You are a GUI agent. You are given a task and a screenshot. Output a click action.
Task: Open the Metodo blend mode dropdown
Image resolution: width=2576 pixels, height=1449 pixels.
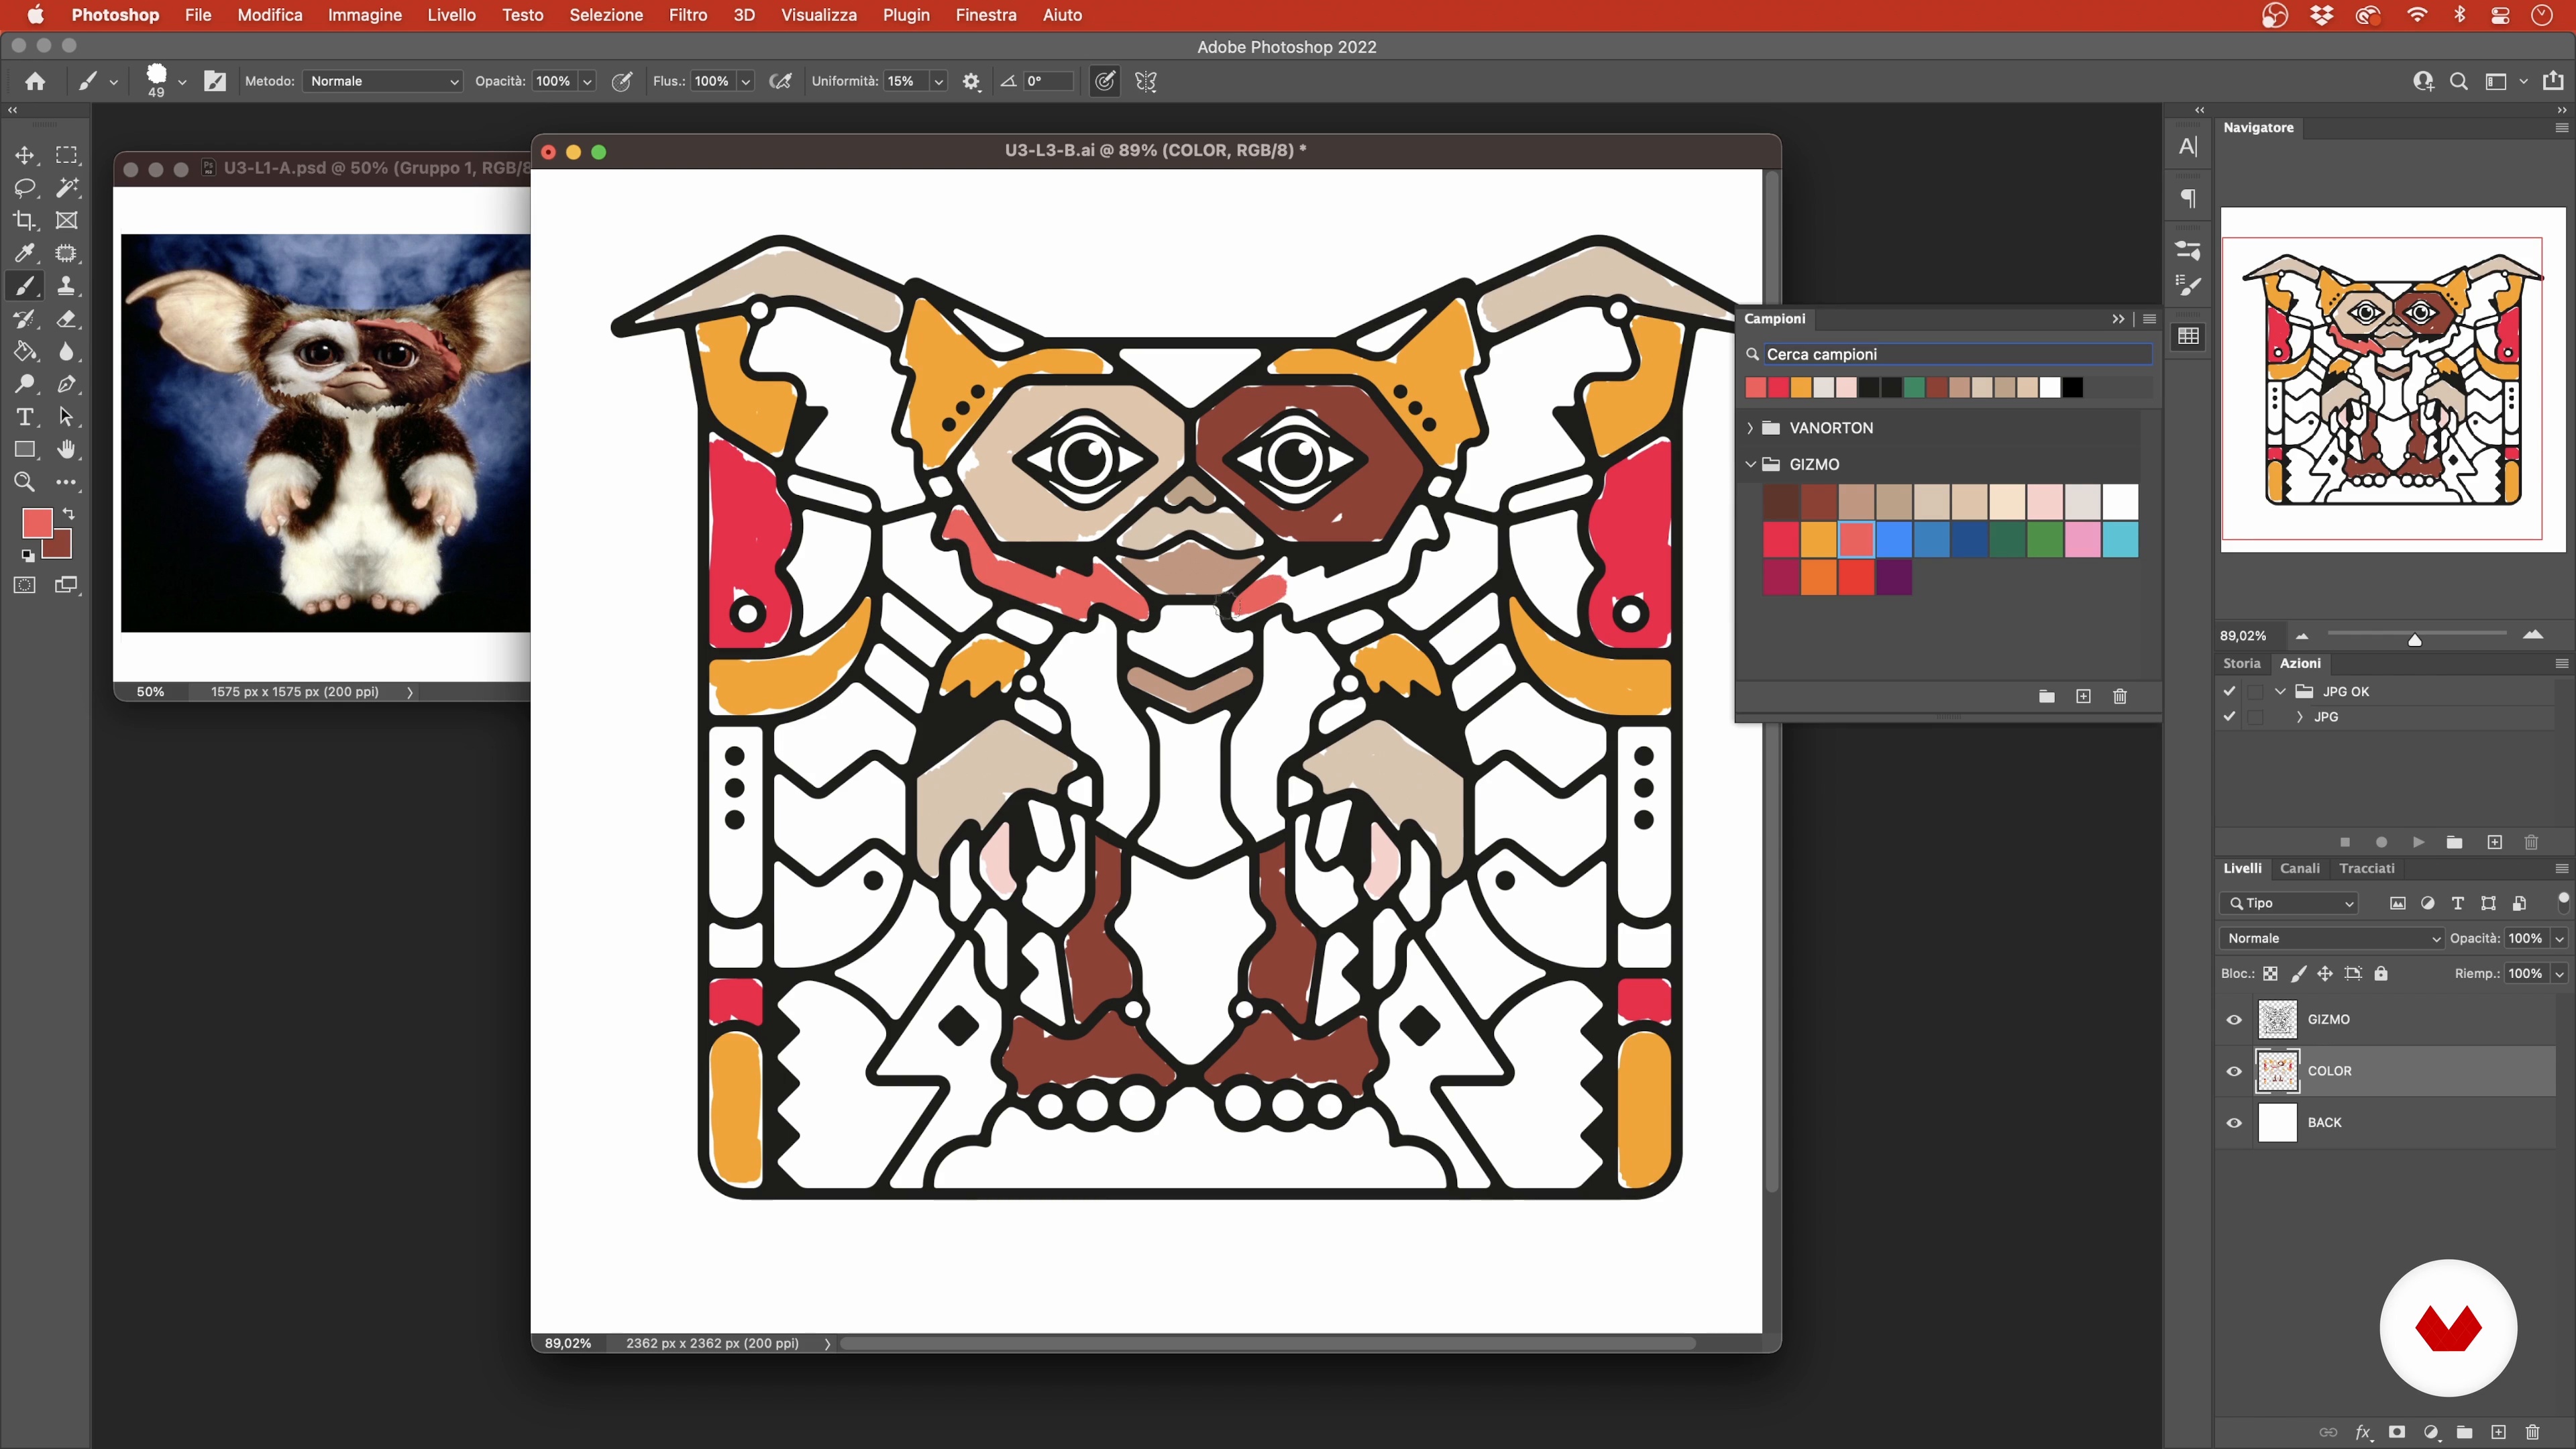[382, 81]
